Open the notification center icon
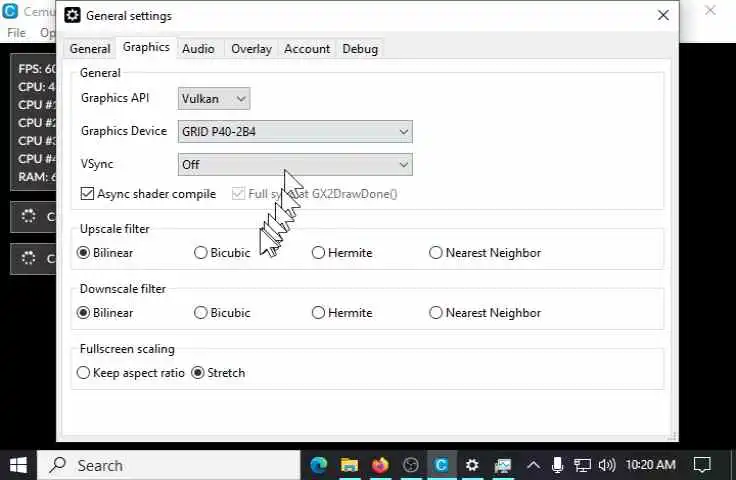Image resolution: width=736 pixels, height=480 pixels. click(x=702, y=465)
